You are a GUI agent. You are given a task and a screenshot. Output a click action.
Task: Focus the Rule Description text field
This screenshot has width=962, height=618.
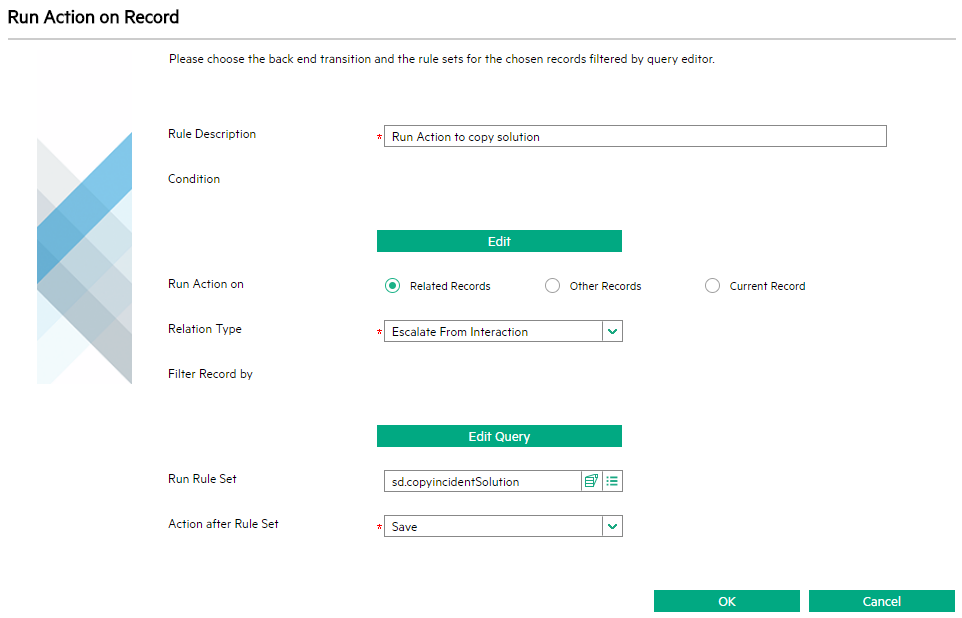coord(635,136)
